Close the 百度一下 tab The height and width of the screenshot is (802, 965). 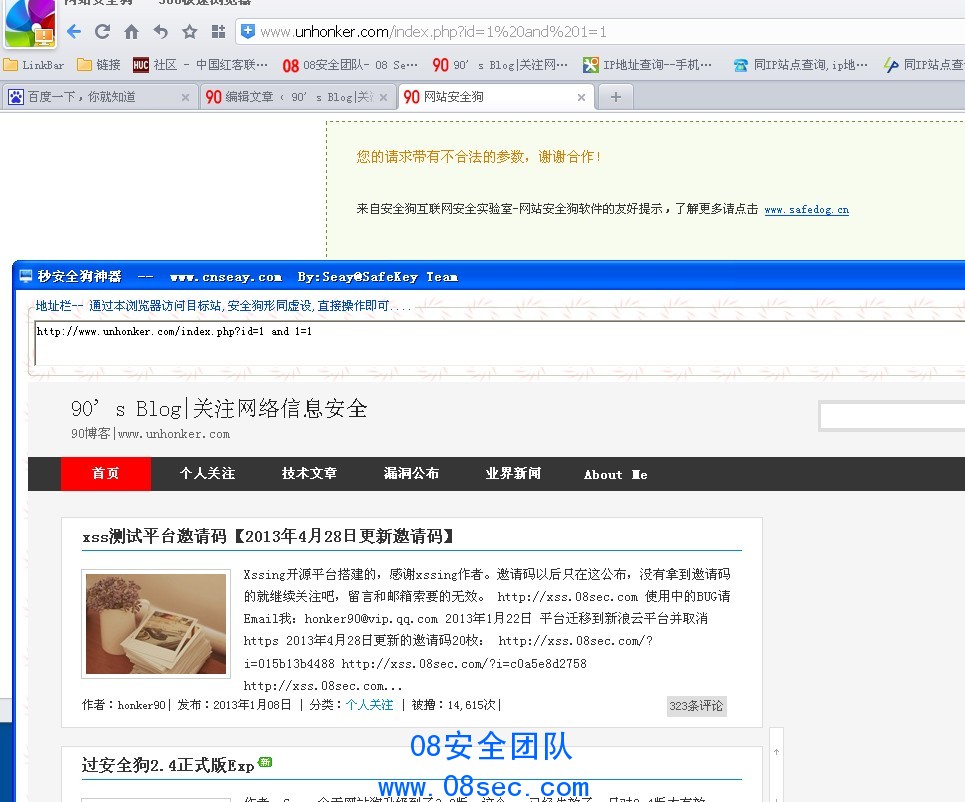(x=185, y=97)
